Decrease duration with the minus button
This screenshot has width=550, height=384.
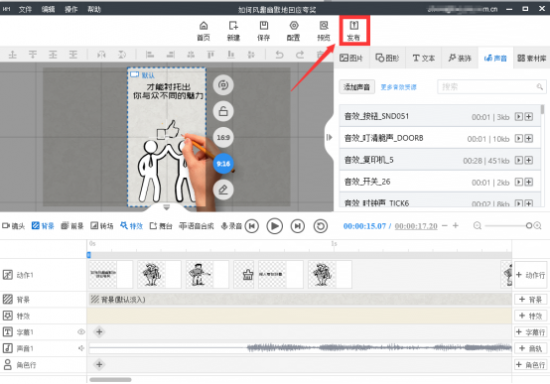click(445, 226)
